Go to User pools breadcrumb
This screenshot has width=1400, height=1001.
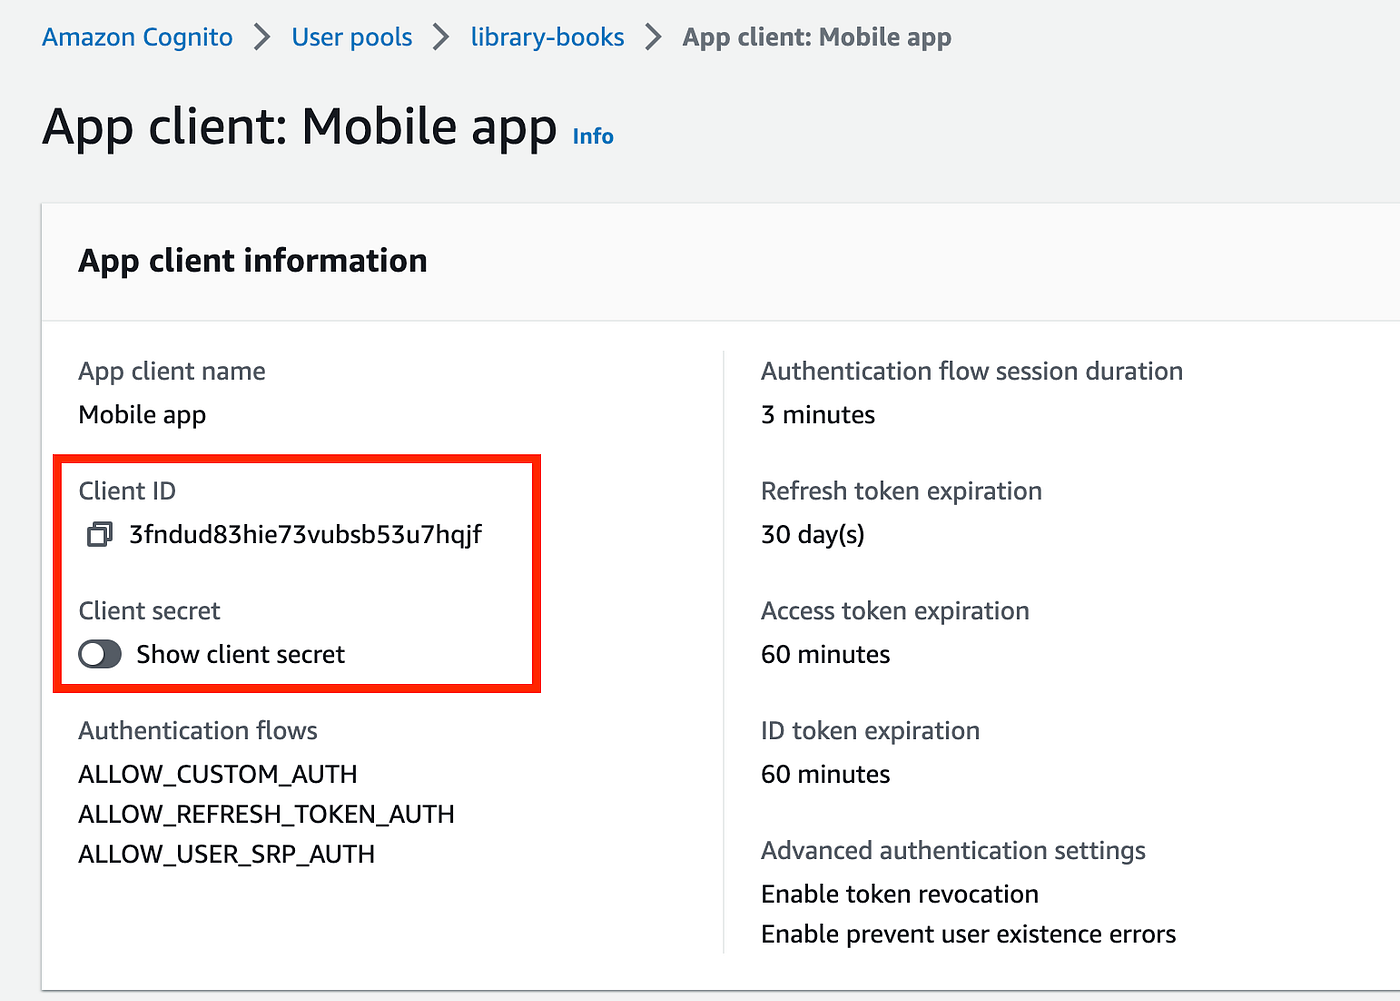352,37
